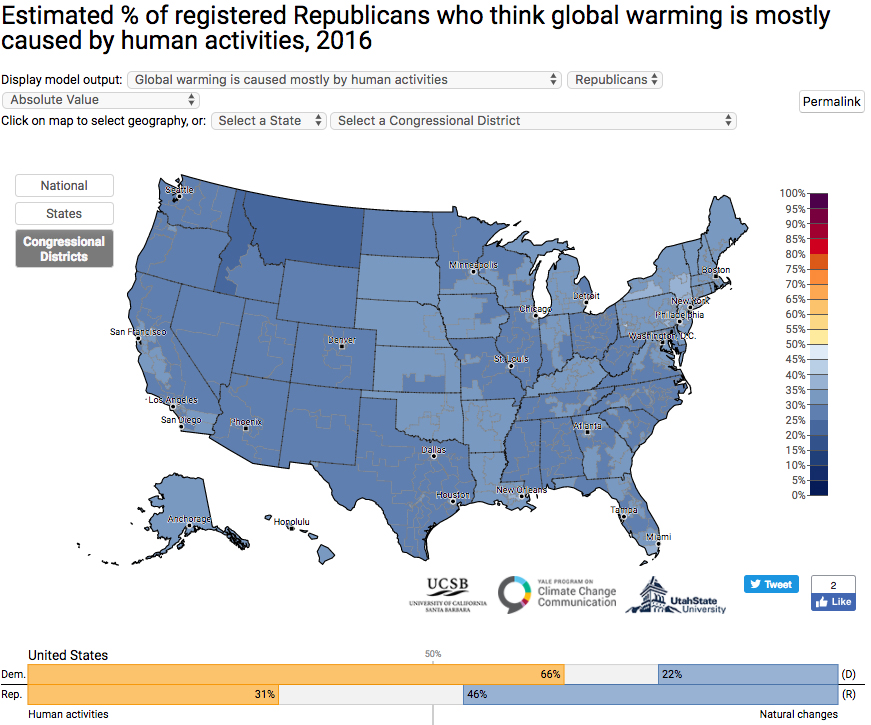Select the Congressional Districts tab
This screenshot has height=725, width=871.
pyautogui.click(x=64, y=248)
